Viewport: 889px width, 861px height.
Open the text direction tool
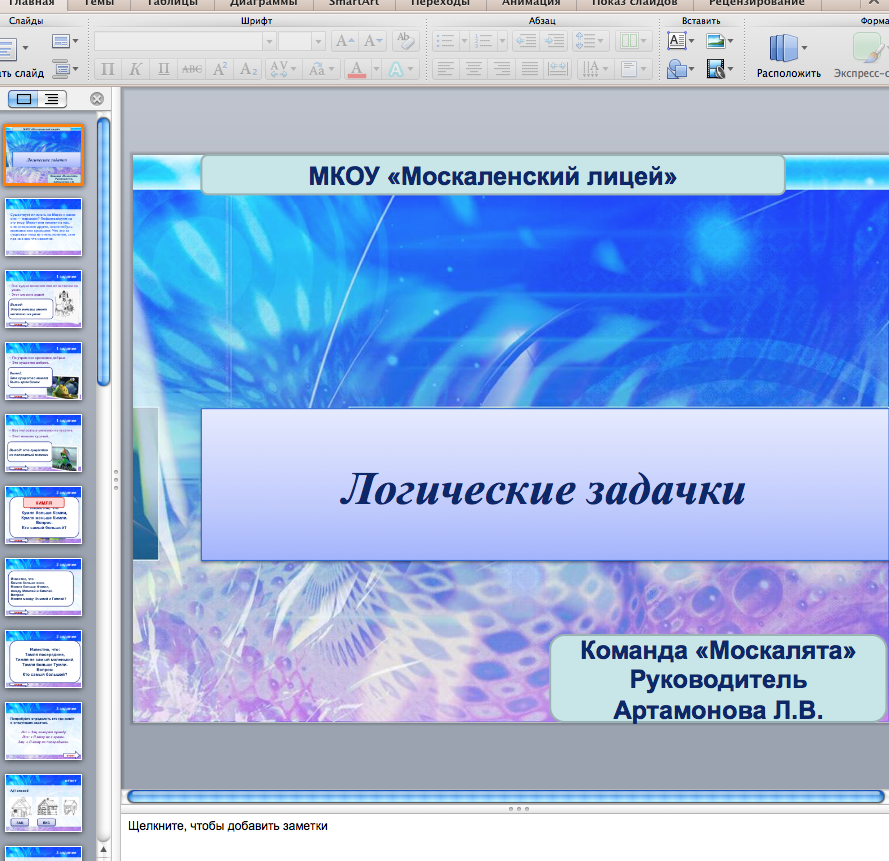[594, 69]
